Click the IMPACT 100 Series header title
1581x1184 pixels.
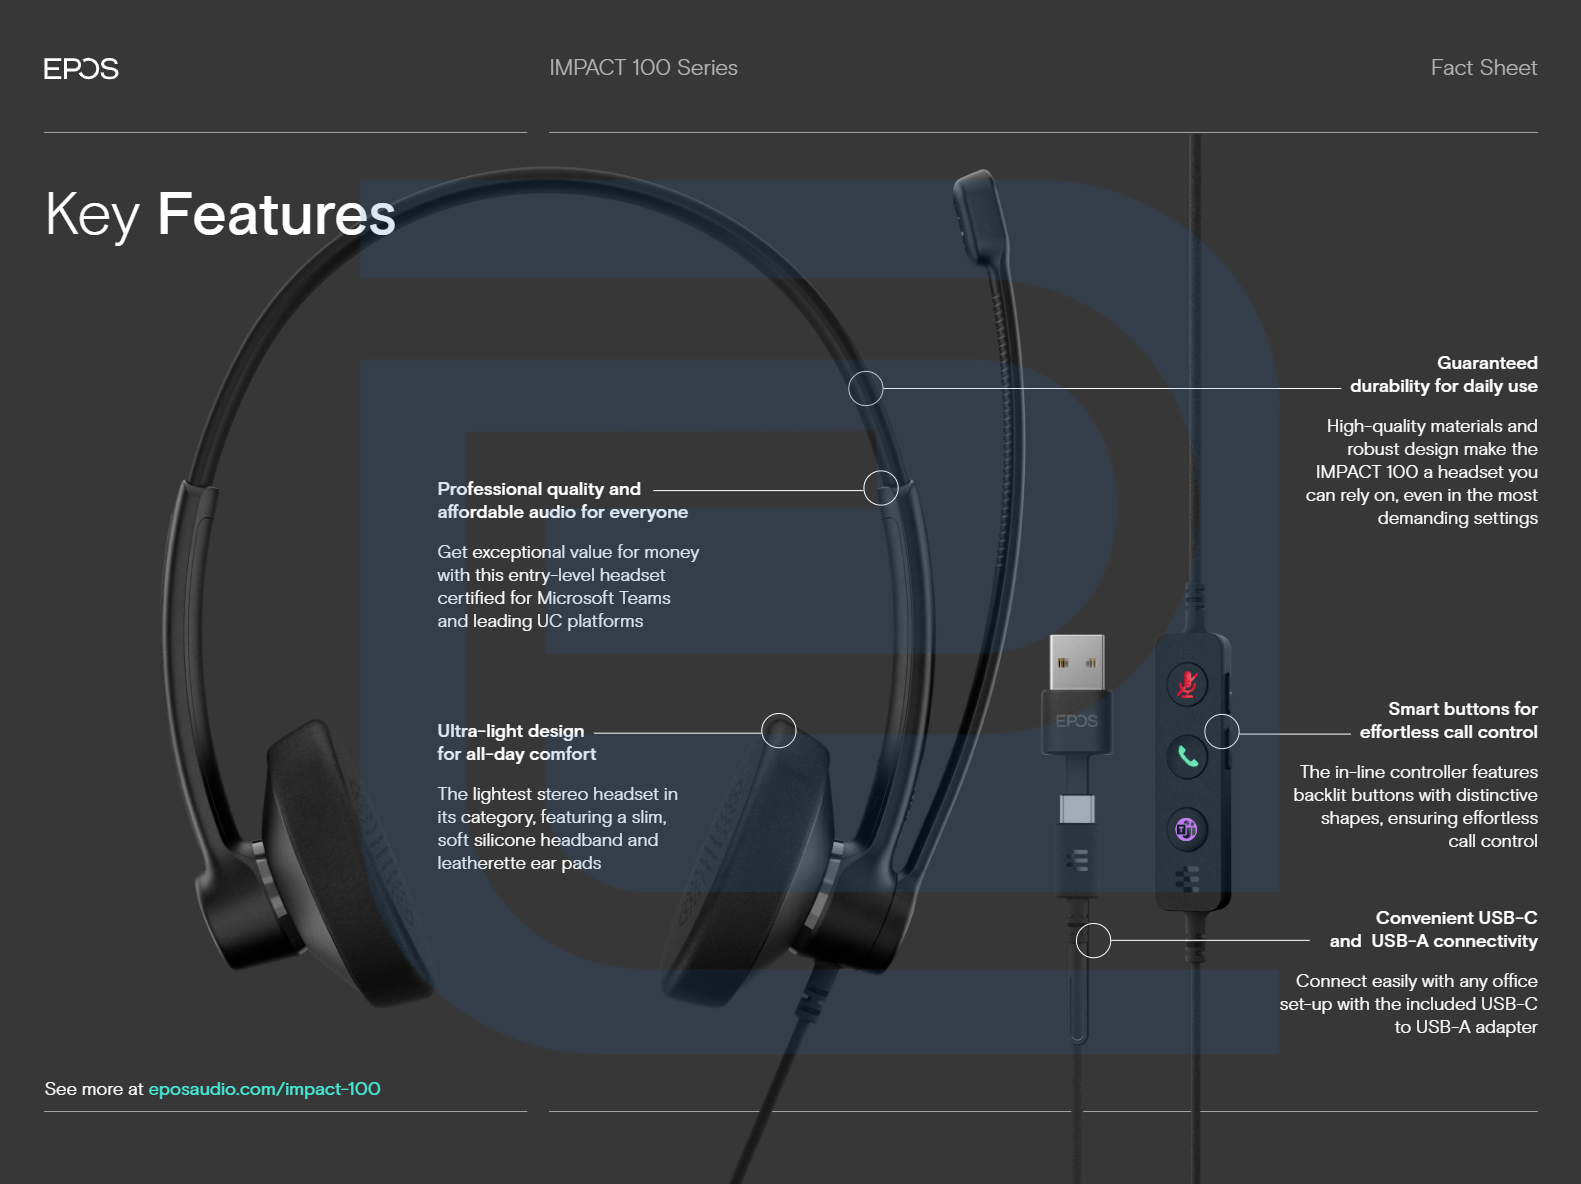pyautogui.click(x=643, y=68)
